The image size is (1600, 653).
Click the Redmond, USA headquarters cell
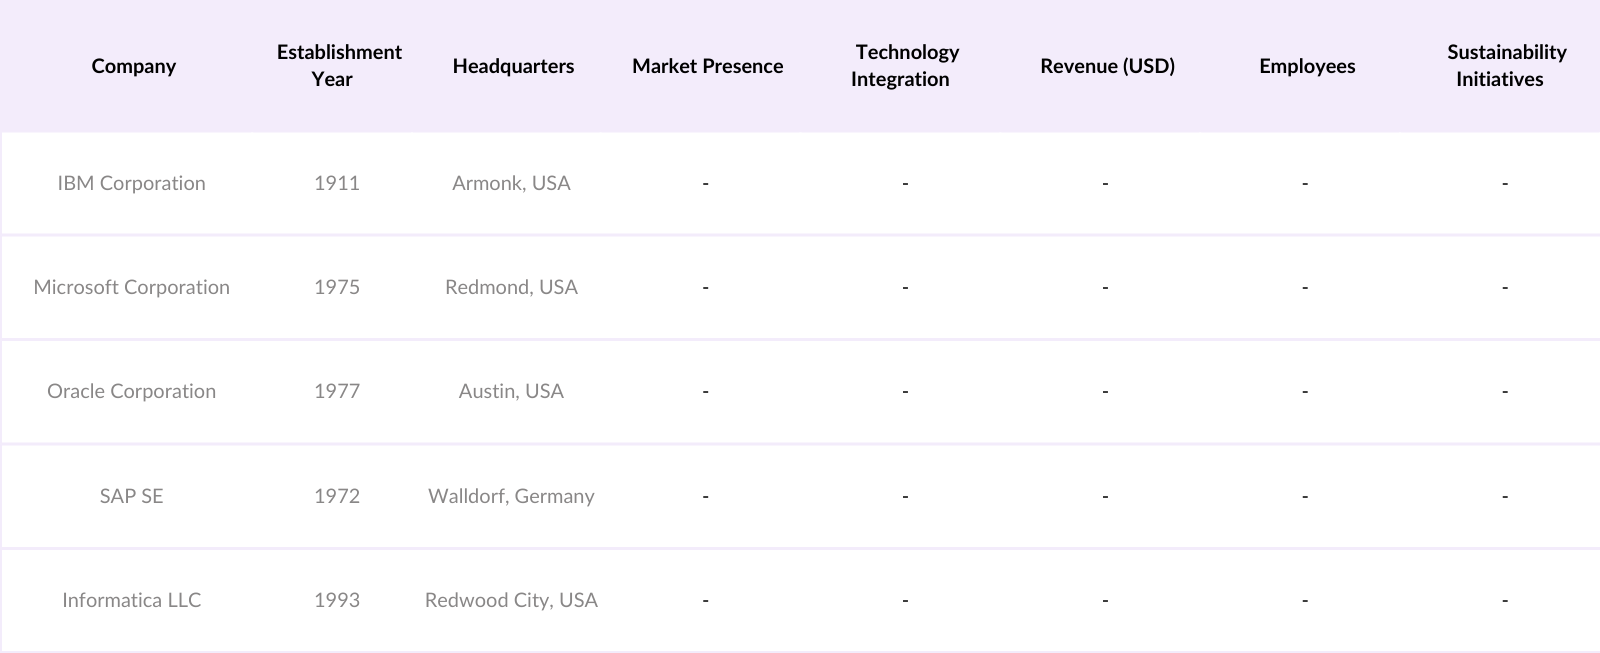pyautogui.click(x=511, y=287)
